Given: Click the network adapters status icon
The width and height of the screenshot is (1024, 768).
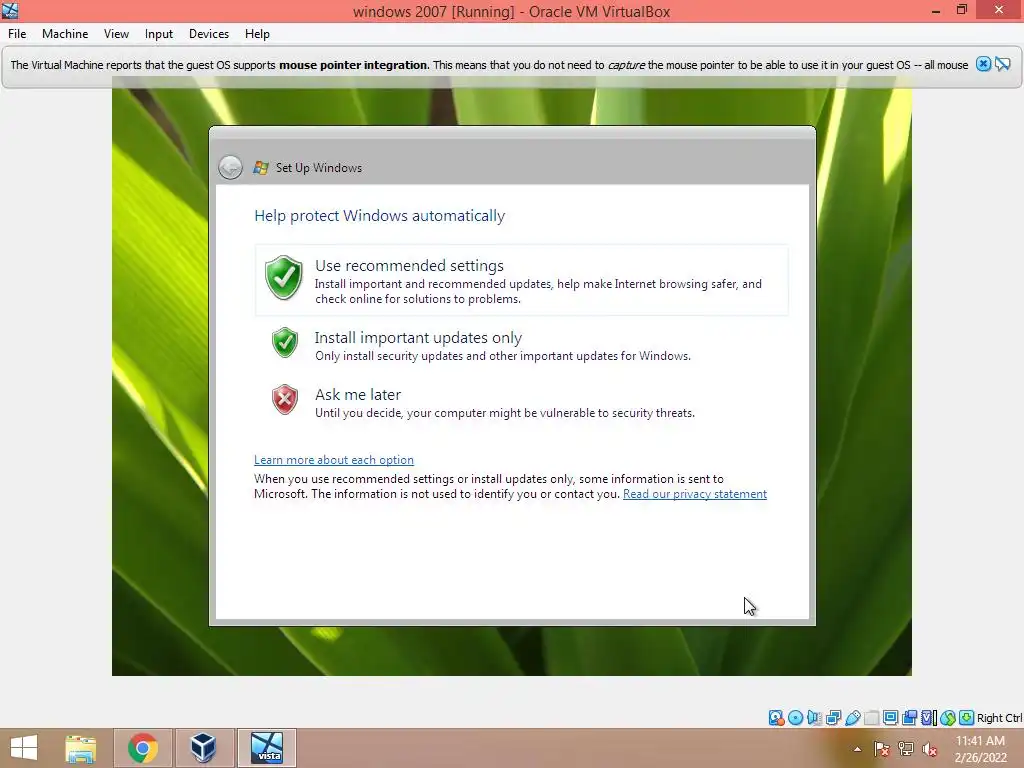Looking at the screenshot, I should (833, 718).
